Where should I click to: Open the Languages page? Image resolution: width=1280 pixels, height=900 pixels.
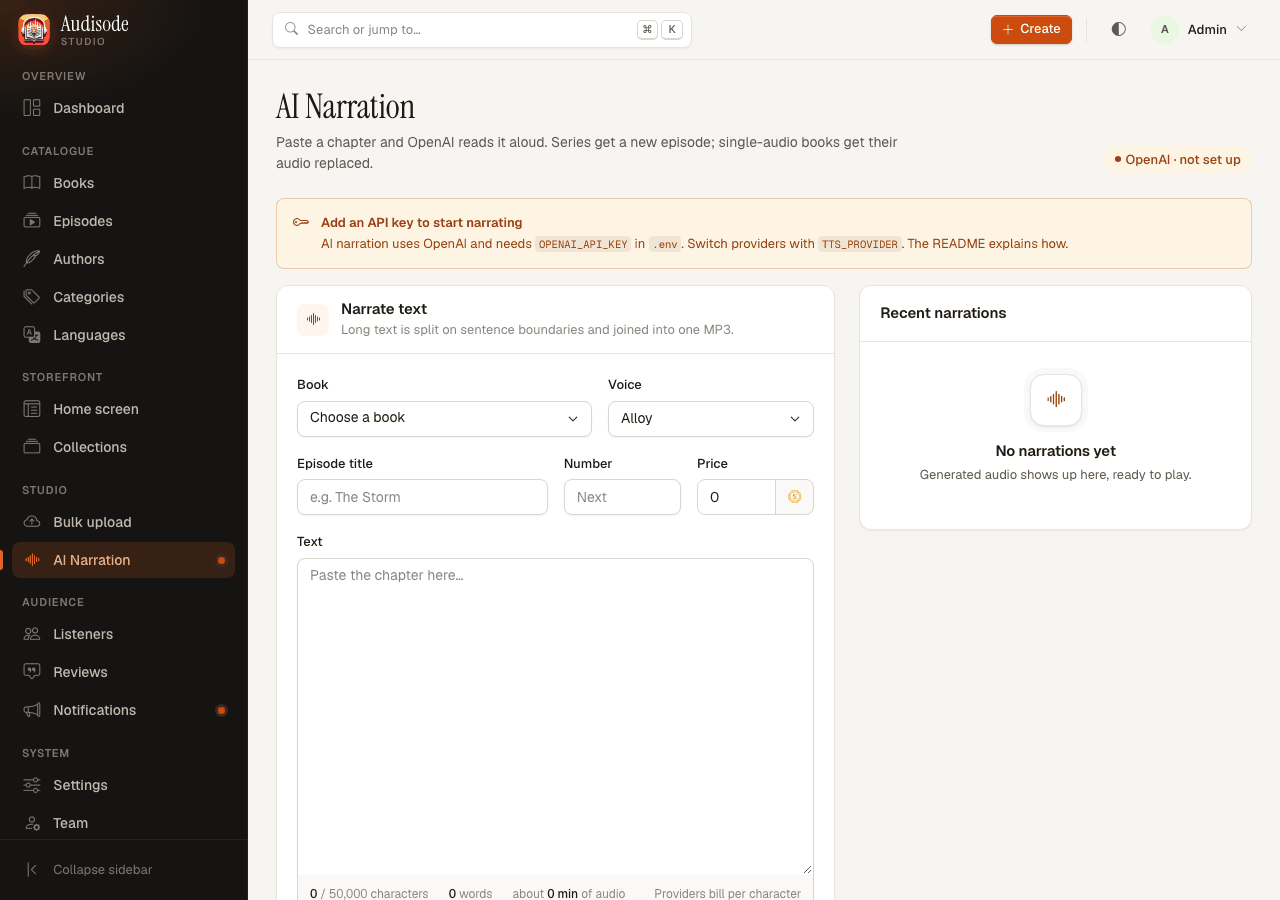(124, 335)
